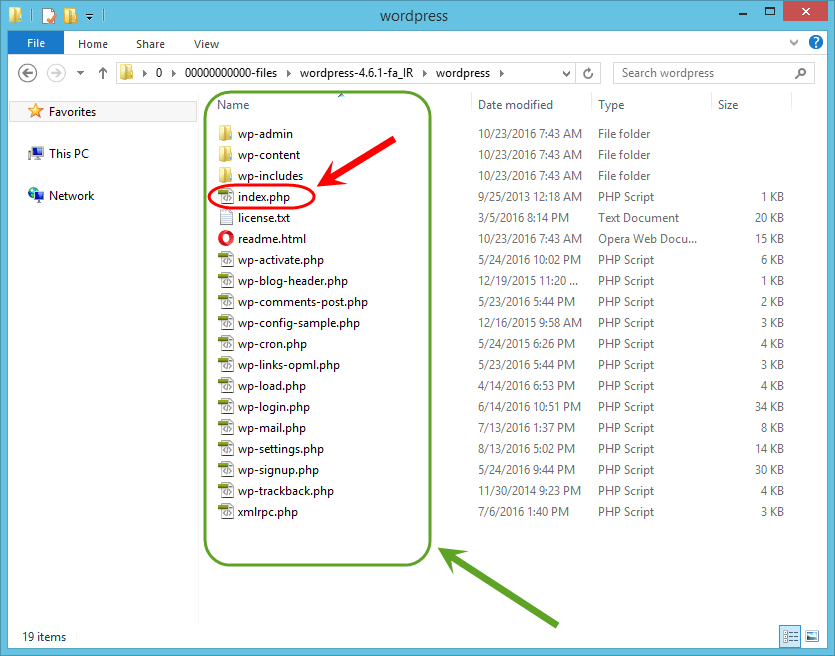Expand the arrow after wordpress in path
835x656 pixels.
click(502, 73)
